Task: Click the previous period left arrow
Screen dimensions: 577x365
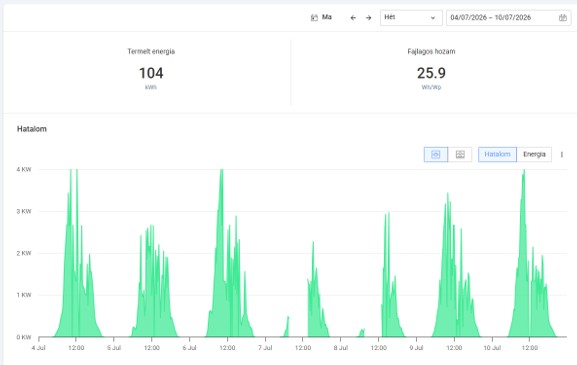Action: point(353,18)
